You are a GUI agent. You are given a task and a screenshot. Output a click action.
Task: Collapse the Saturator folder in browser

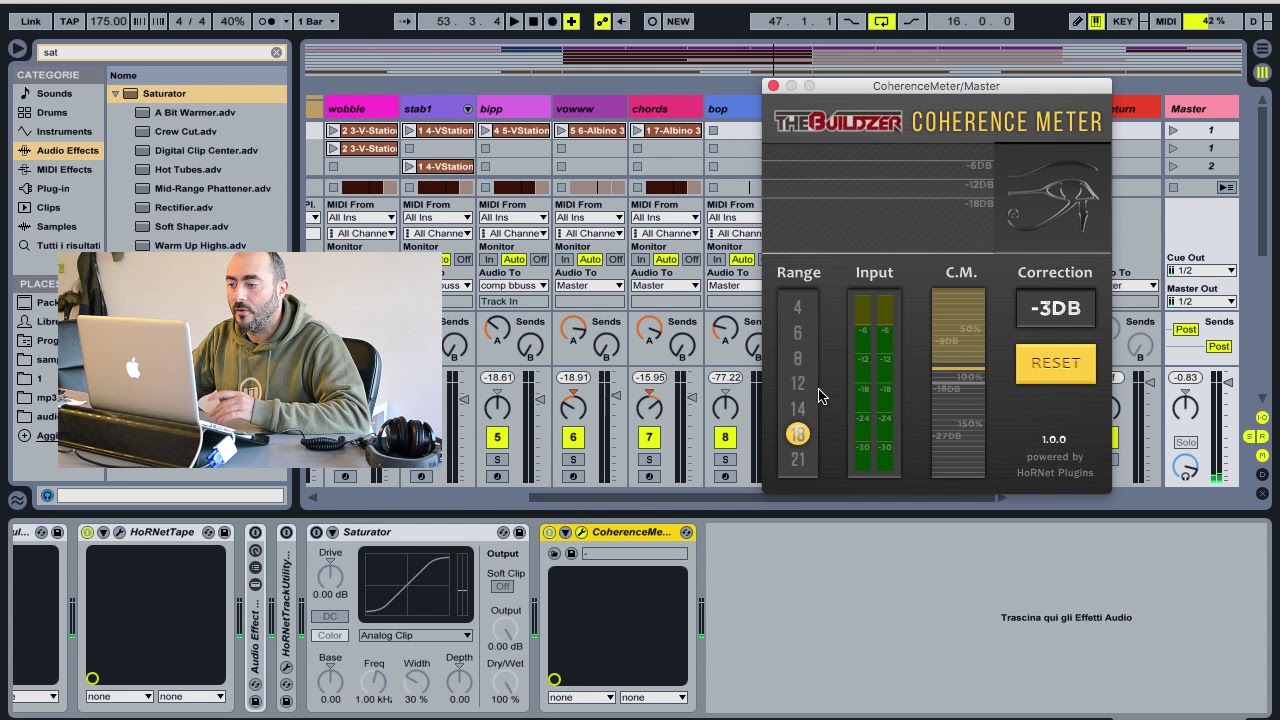point(116,94)
